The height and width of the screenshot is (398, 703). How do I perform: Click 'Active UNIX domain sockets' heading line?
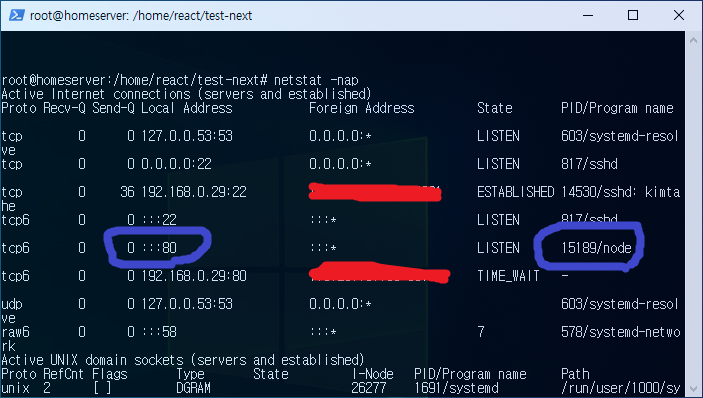pos(183,360)
